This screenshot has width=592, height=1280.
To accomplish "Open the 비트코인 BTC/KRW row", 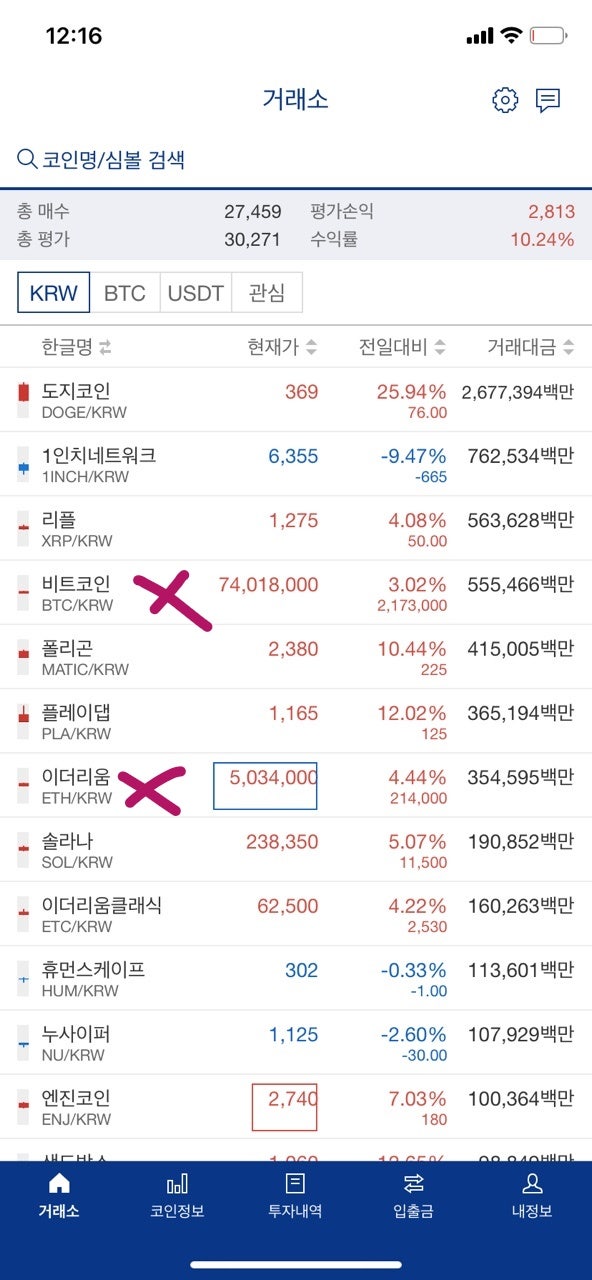I will pos(296,592).
